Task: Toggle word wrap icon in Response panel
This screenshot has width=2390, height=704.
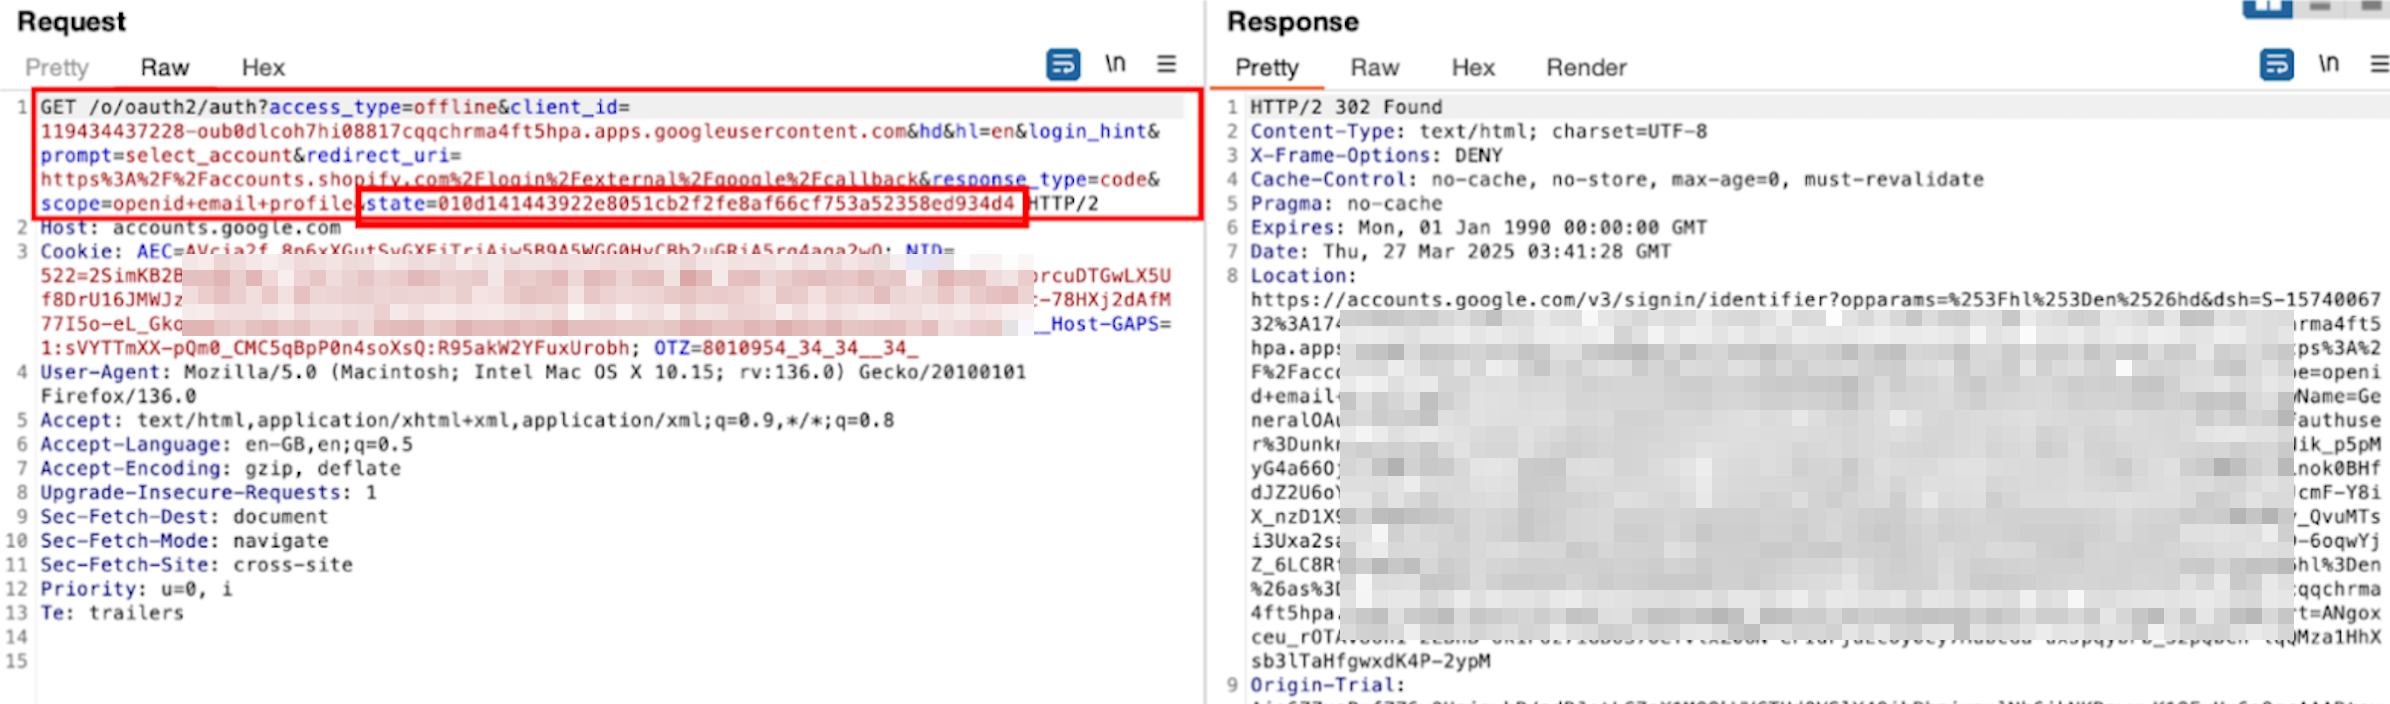Action: [2277, 65]
